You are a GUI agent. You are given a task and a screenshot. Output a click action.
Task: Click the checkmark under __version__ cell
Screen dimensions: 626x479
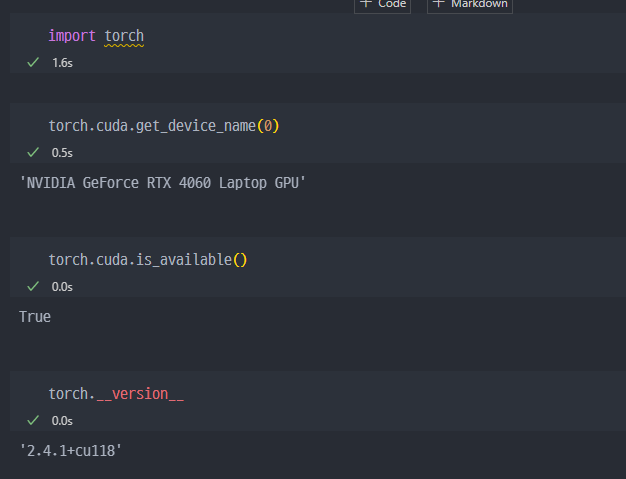(33, 420)
